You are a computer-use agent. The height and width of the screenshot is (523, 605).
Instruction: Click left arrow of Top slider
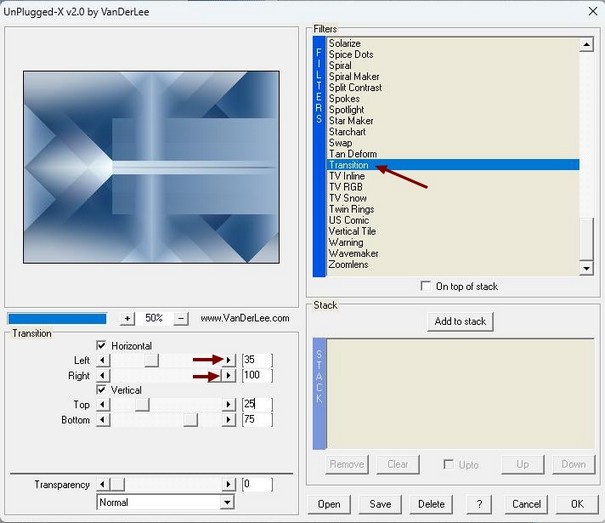coord(102,405)
